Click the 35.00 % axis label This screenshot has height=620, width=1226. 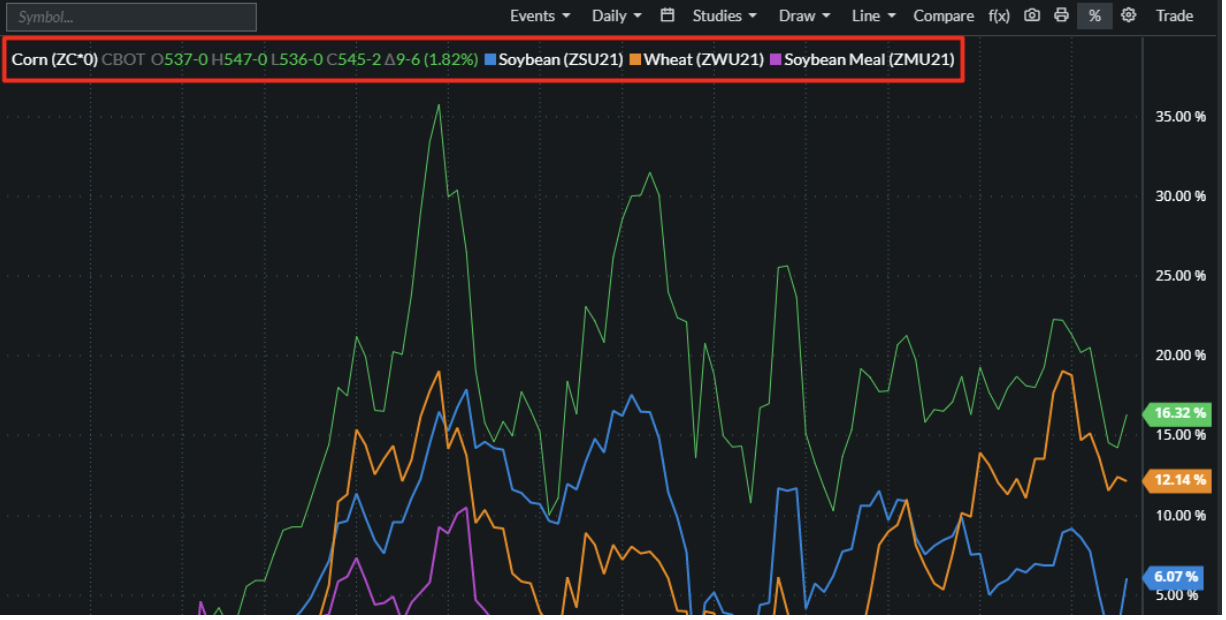pos(1180,116)
